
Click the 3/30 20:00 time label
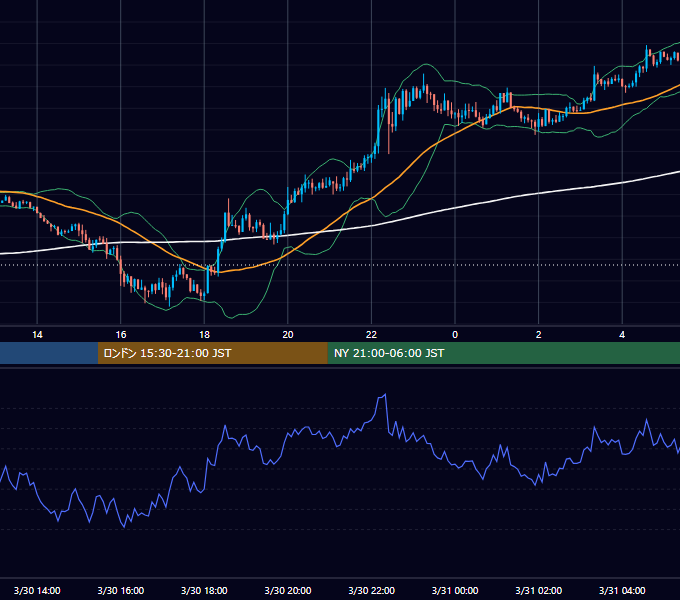288,590
